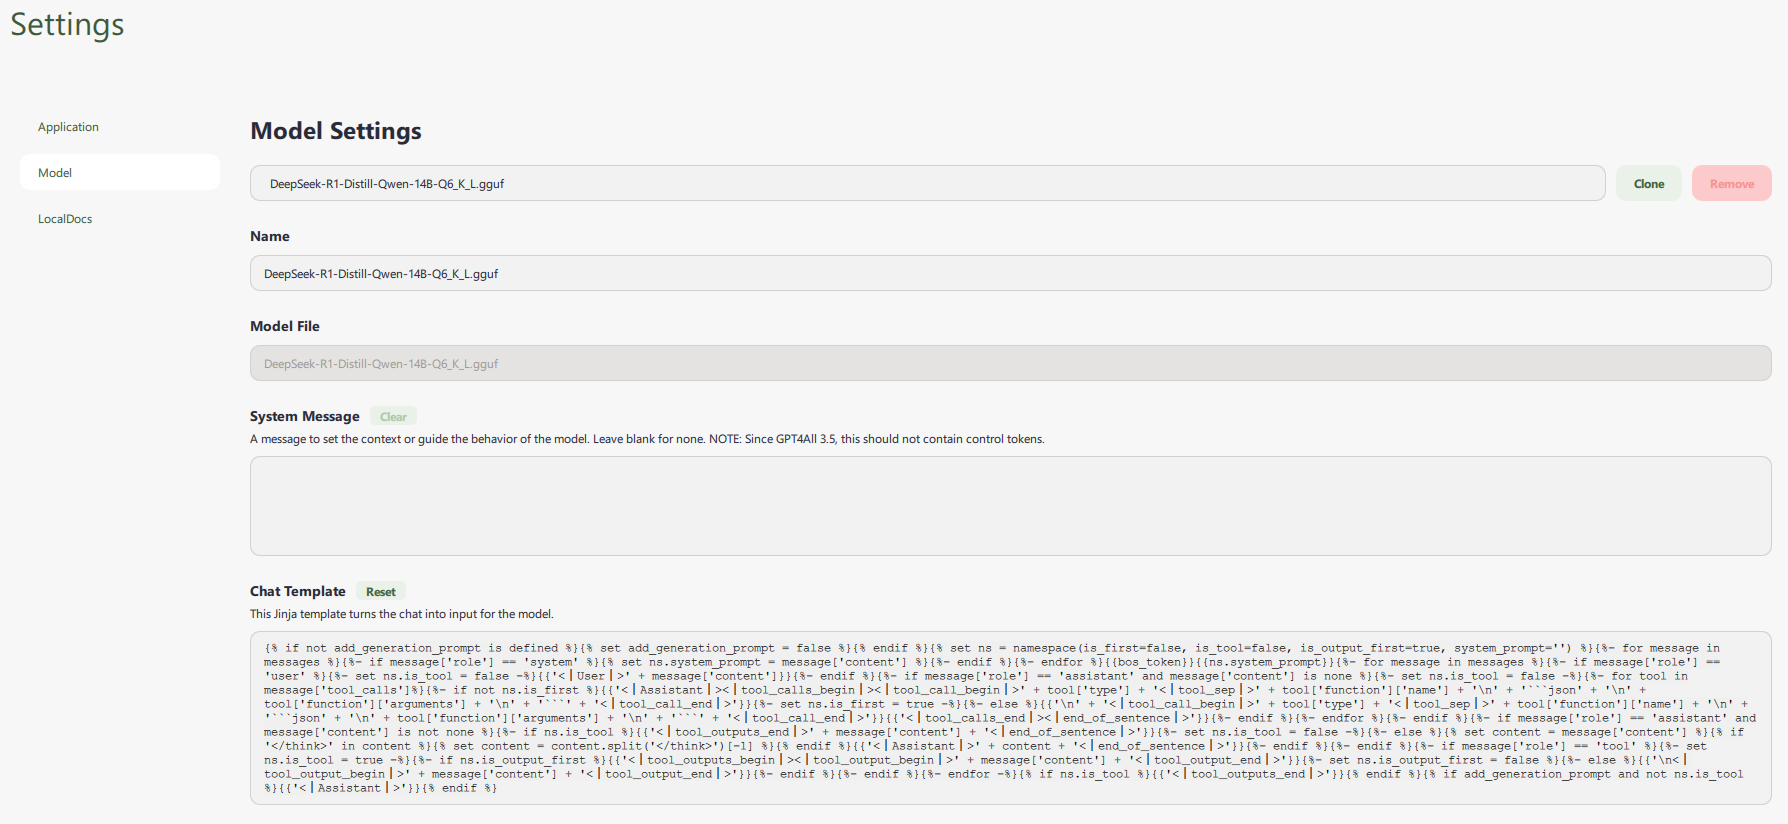The image size is (1788, 824).
Task: Select the Model settings section
Action: tap(56, 173)
